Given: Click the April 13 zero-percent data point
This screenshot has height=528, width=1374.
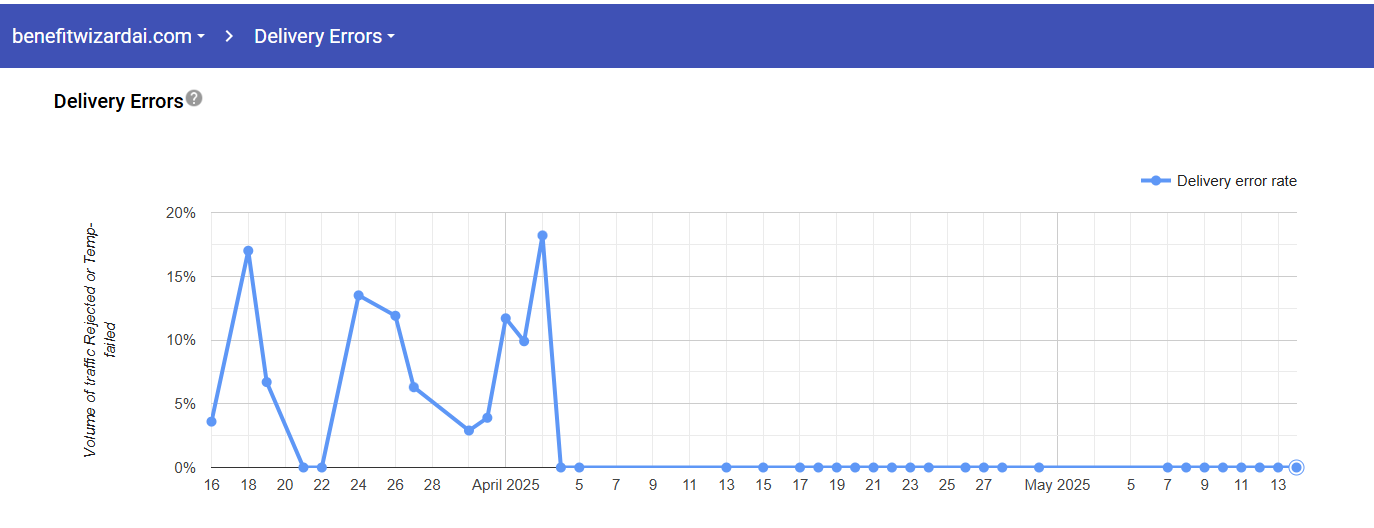Looking at the screenshot, I should tap(726, 467).
